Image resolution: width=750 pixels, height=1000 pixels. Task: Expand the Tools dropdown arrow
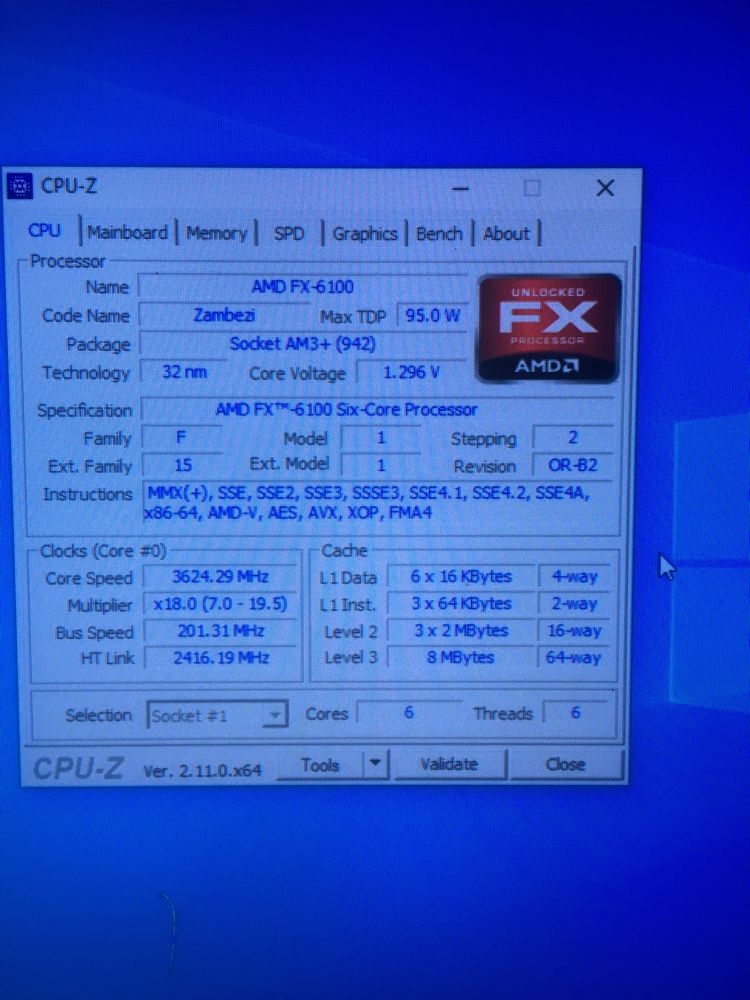(x=376, y=764)
